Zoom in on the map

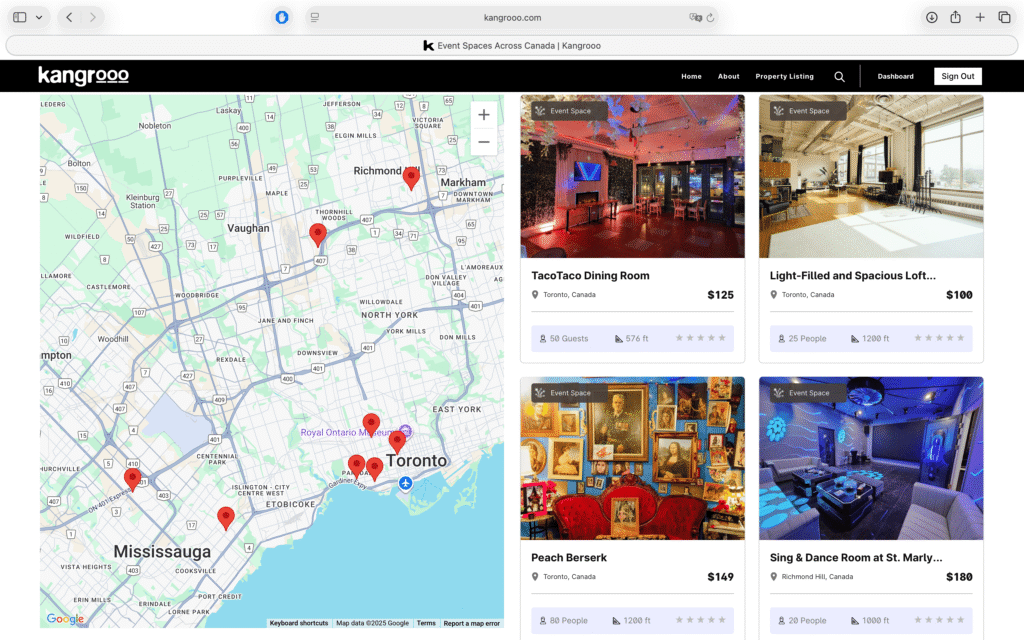coord(484,115)
